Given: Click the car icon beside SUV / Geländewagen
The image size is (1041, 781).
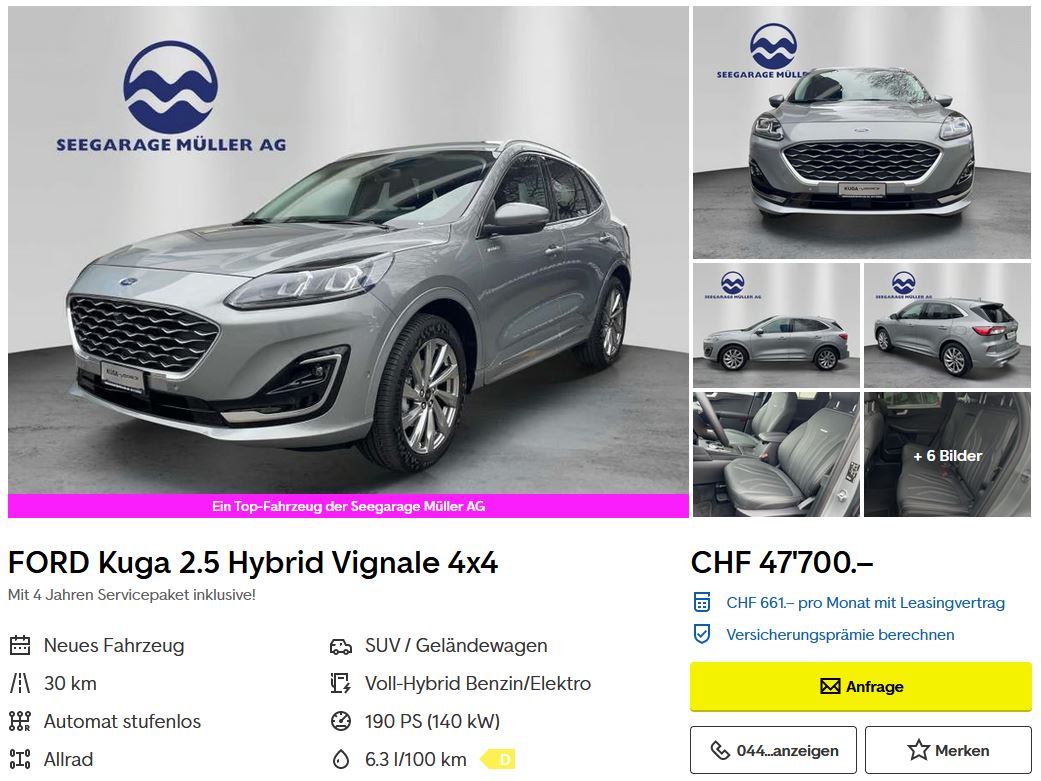Looking at the screenshot, I should (x=341, y=646).
